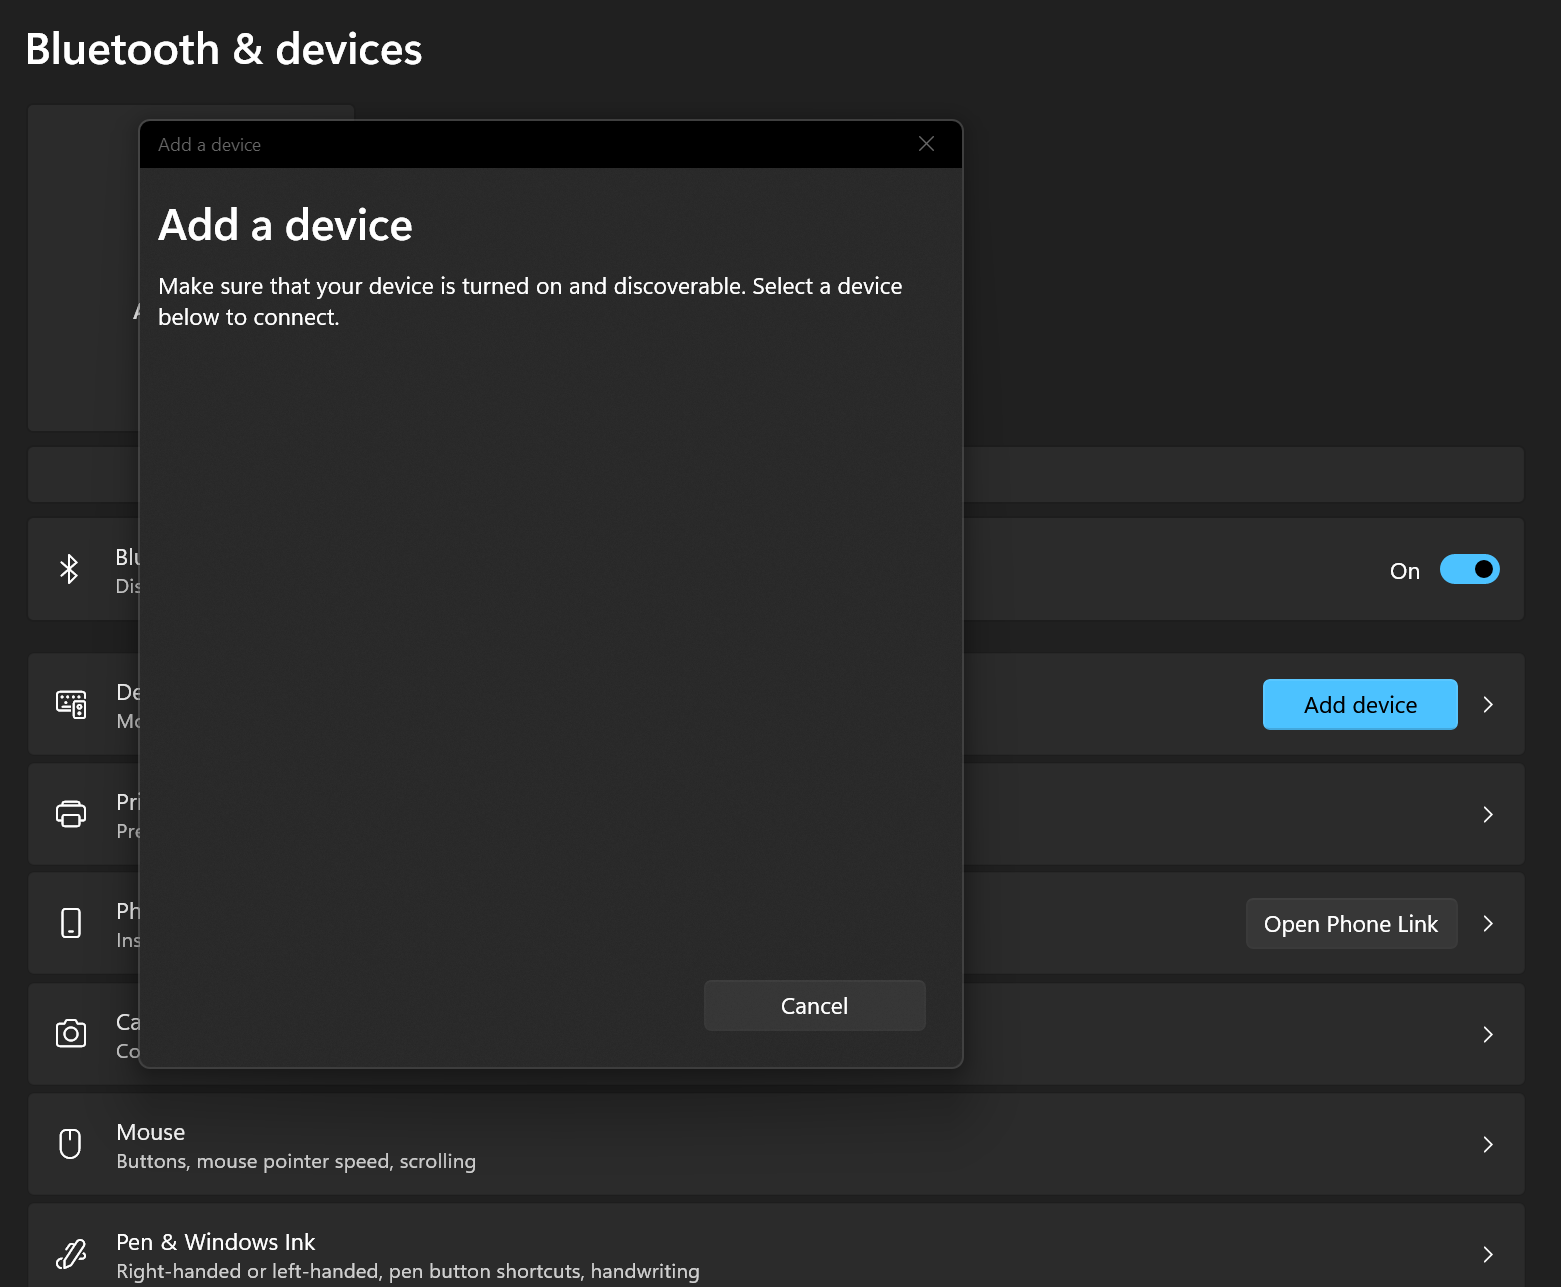Screen dimensions: 1561x1287
Task: Click the Add a device dialog heading
Action: [x=285, y=225]
